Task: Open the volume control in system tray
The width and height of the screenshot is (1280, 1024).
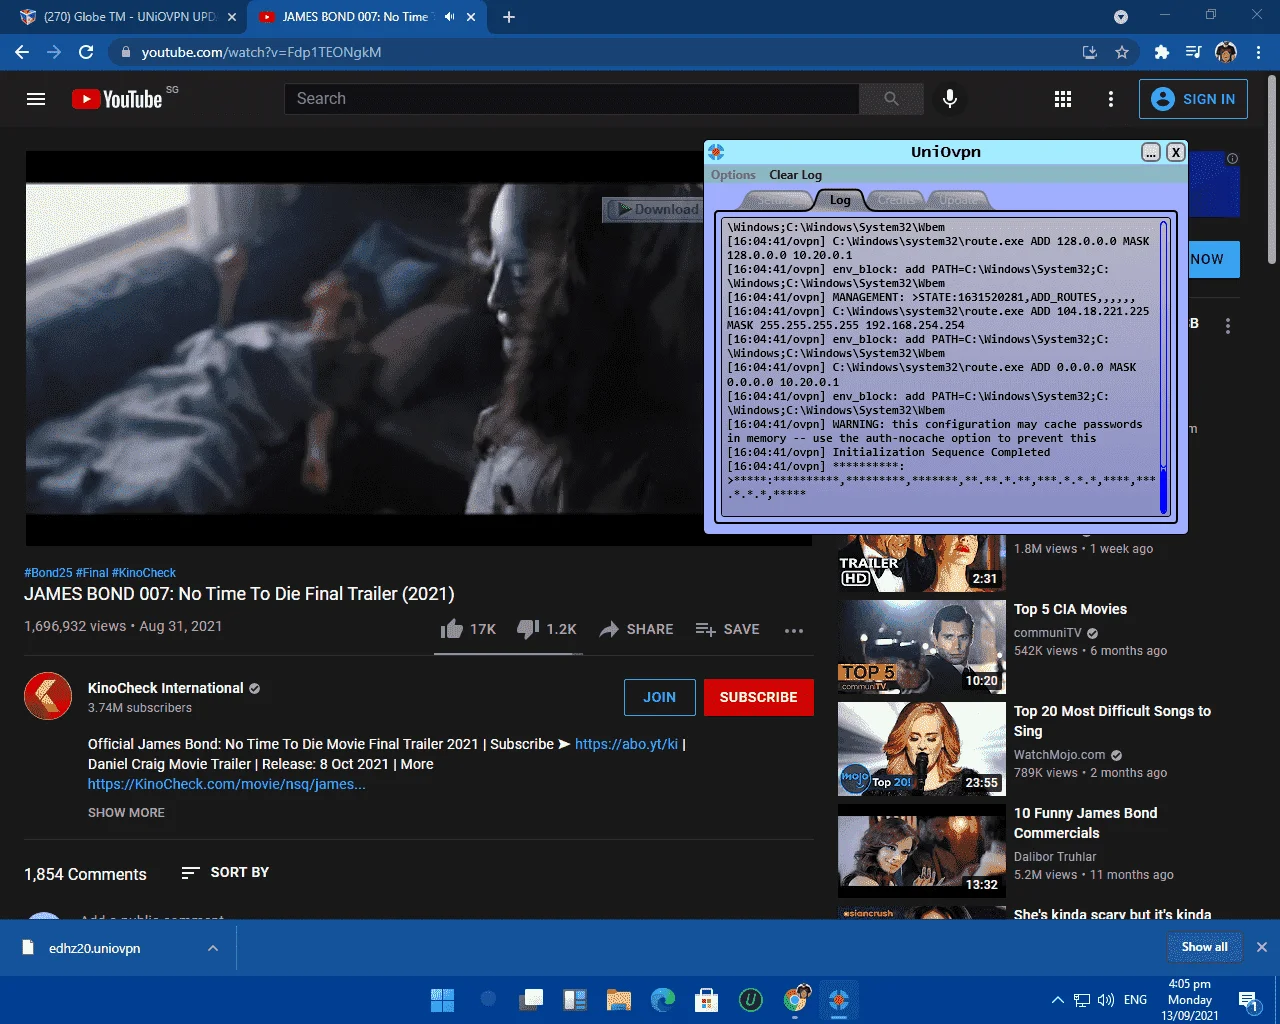Action: (x=1105, y=1000)
